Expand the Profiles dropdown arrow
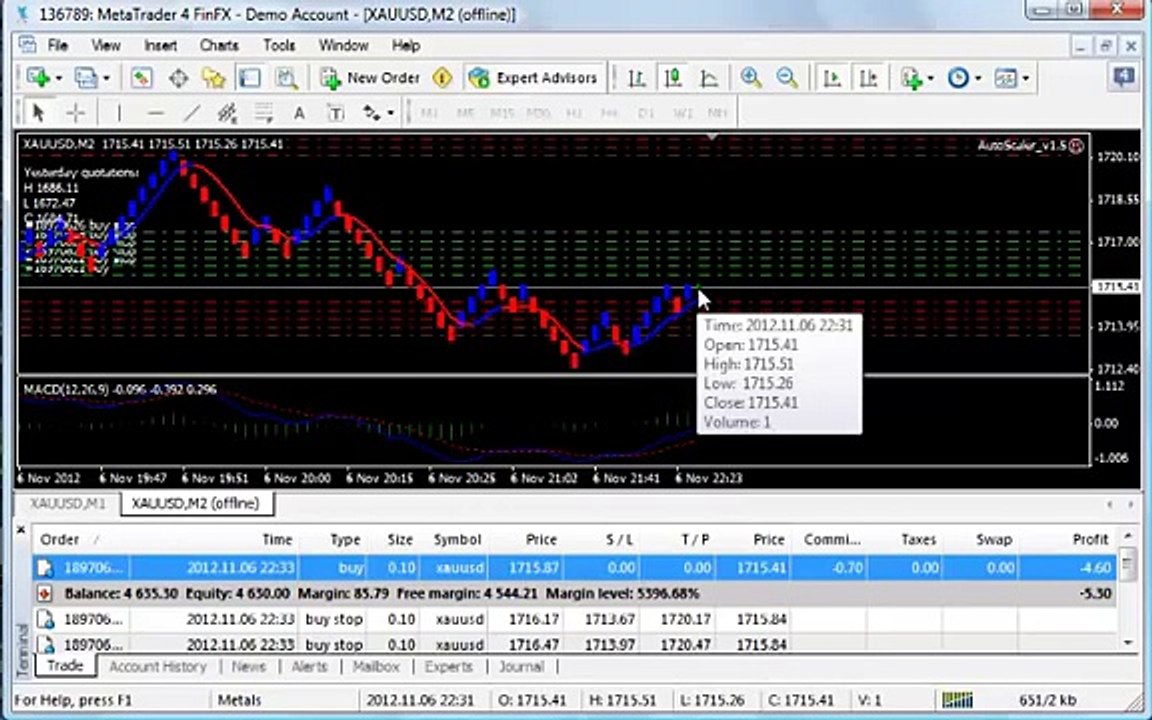1152x720 pixels. point(107,78)
